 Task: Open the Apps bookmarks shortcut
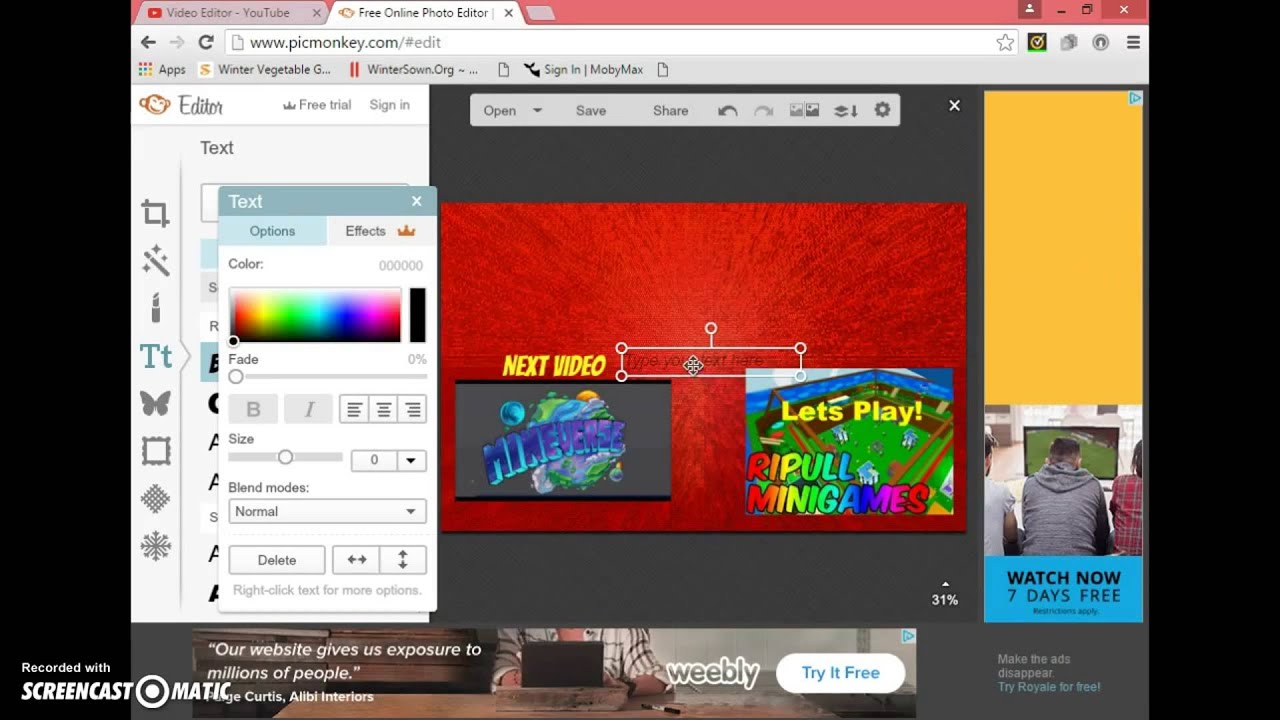[x=163, y=69]
